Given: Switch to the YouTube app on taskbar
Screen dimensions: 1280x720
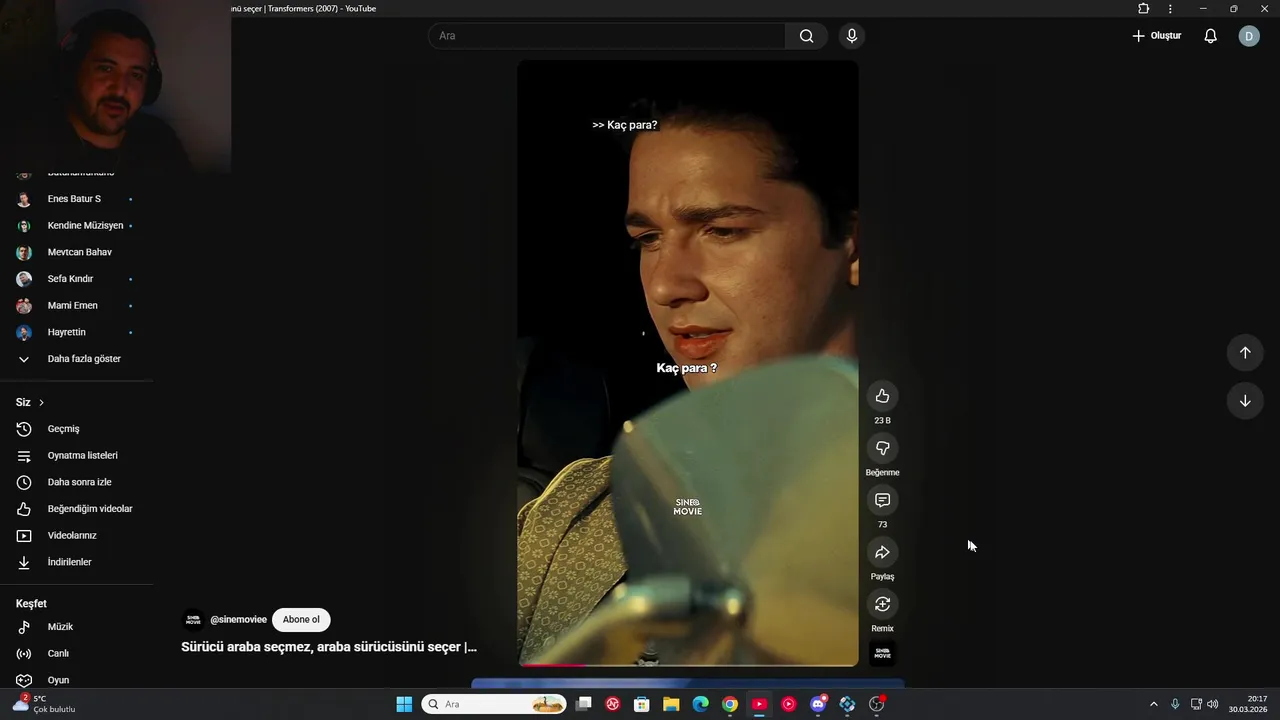Looking at the screenshot, I should pyautogui.click(x=759, y=704).
